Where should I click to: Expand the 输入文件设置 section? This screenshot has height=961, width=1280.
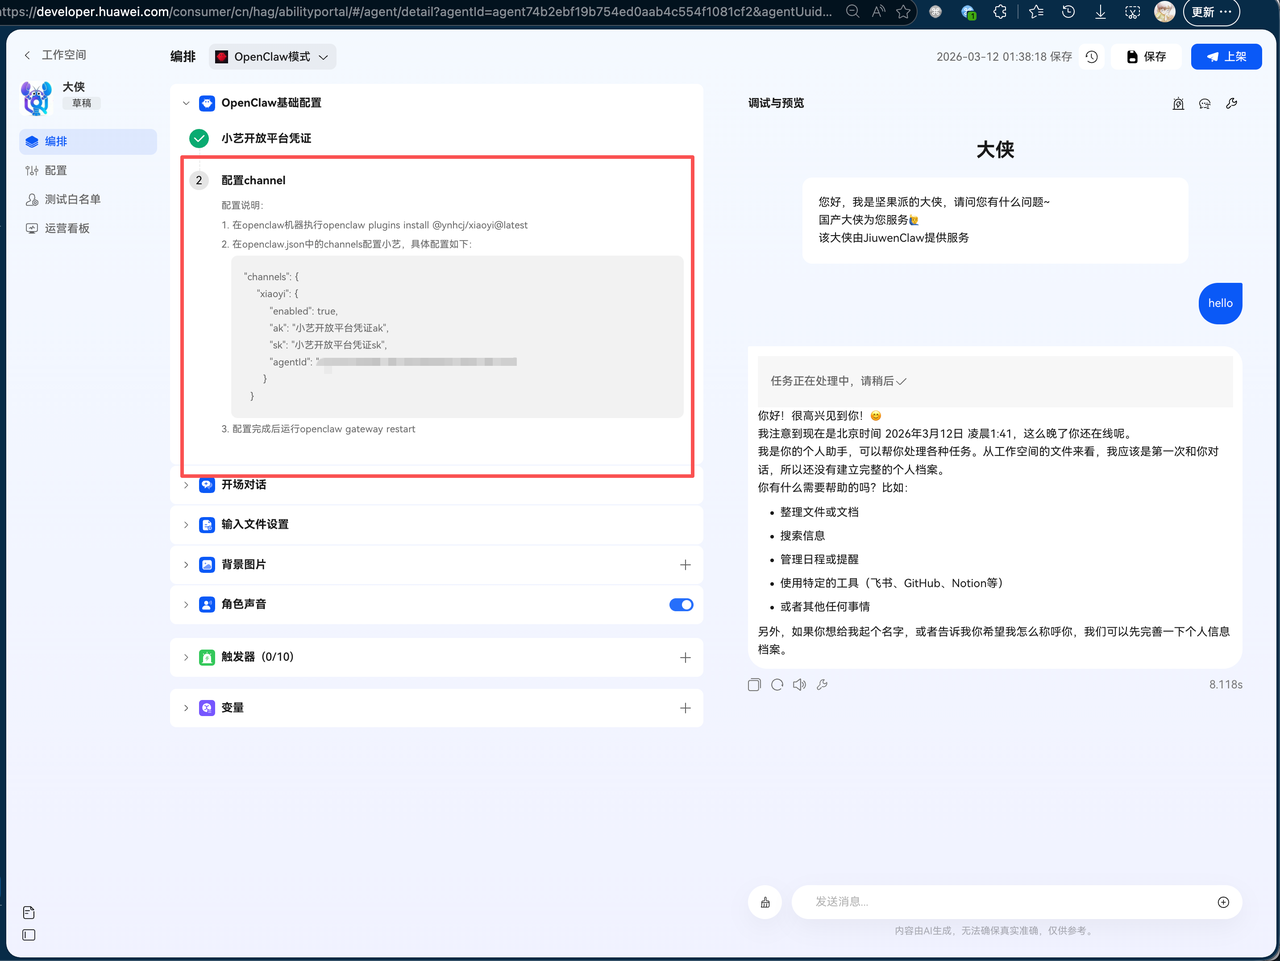tap(186, 525)
